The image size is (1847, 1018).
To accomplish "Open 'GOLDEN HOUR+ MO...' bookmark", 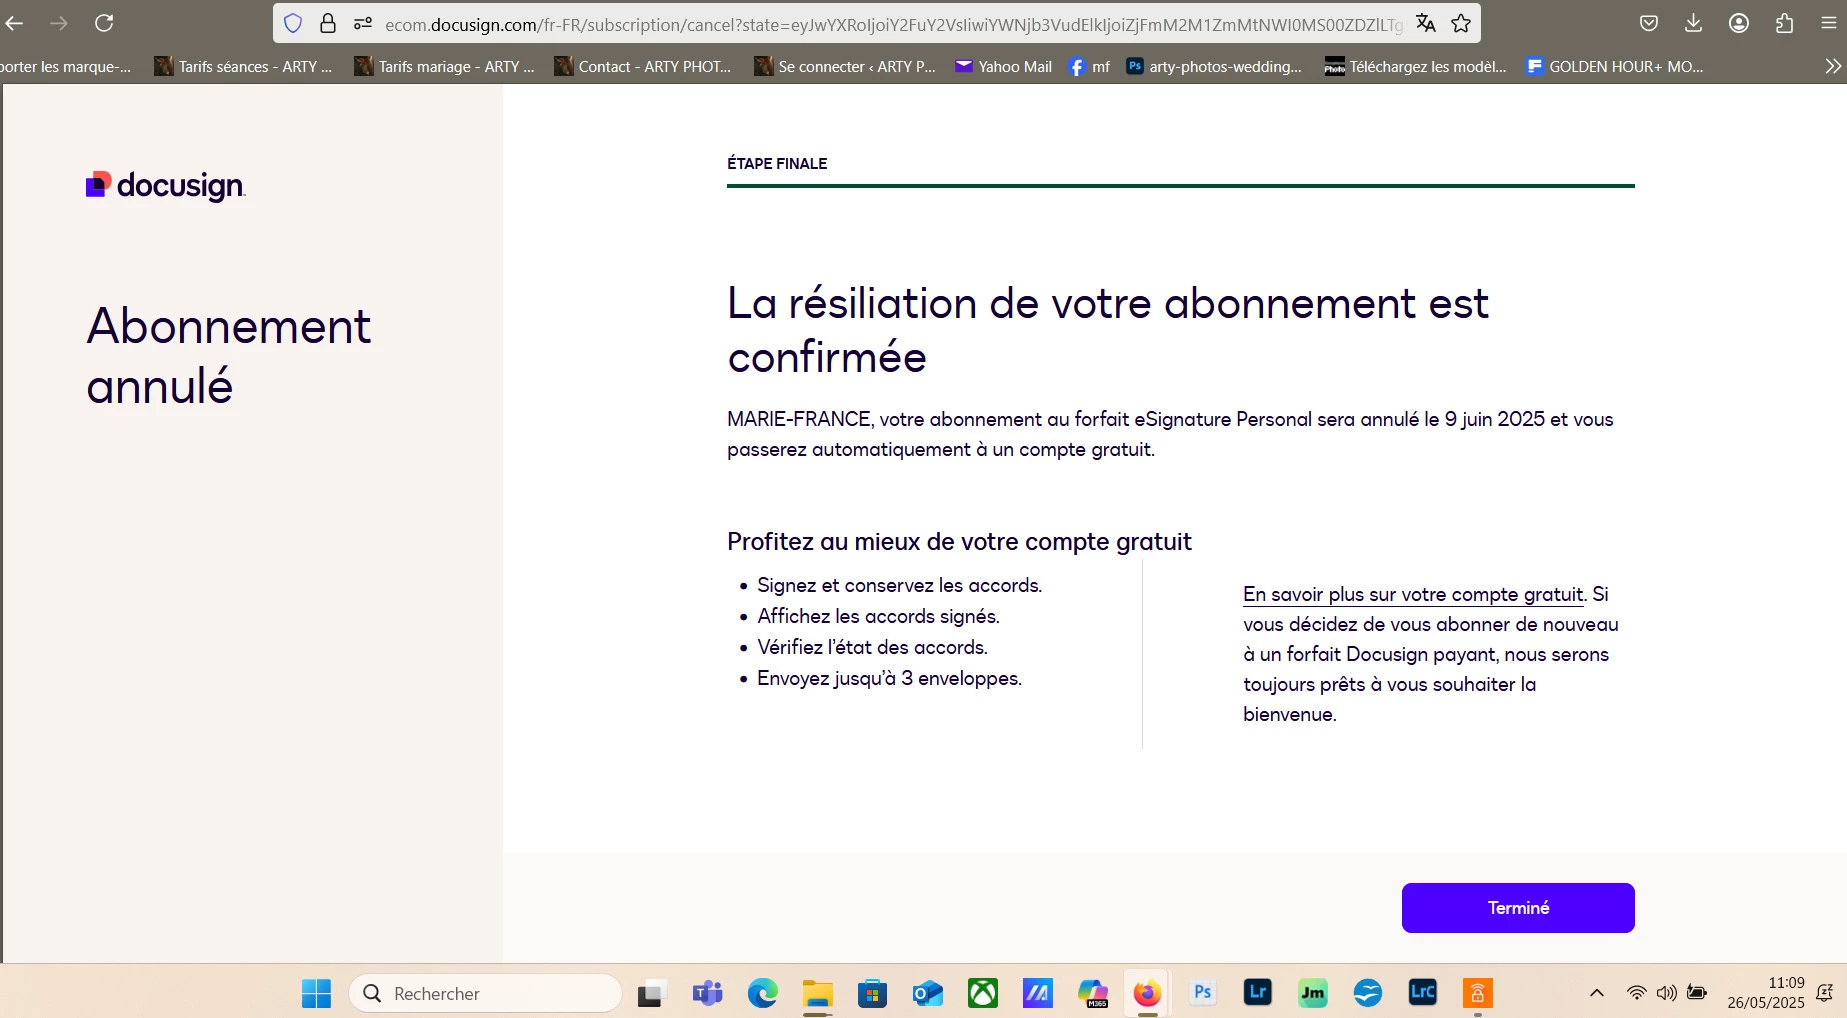I will click(1615, 66).
